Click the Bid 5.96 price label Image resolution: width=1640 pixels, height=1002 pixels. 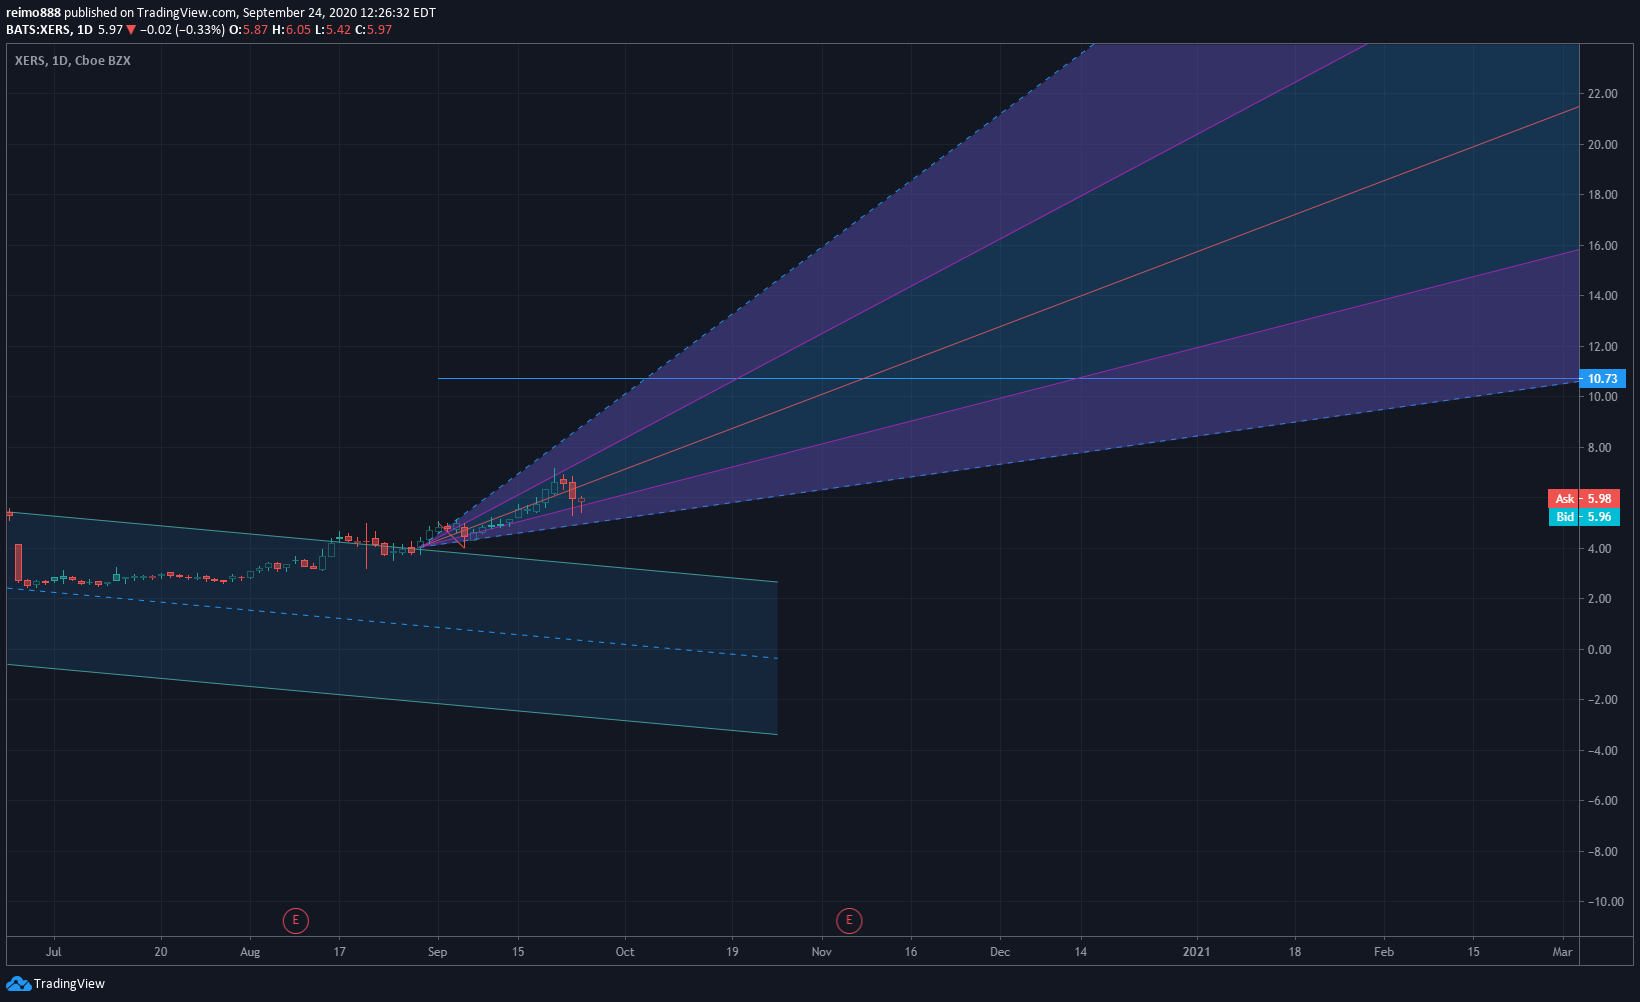tap(1583, 516)
